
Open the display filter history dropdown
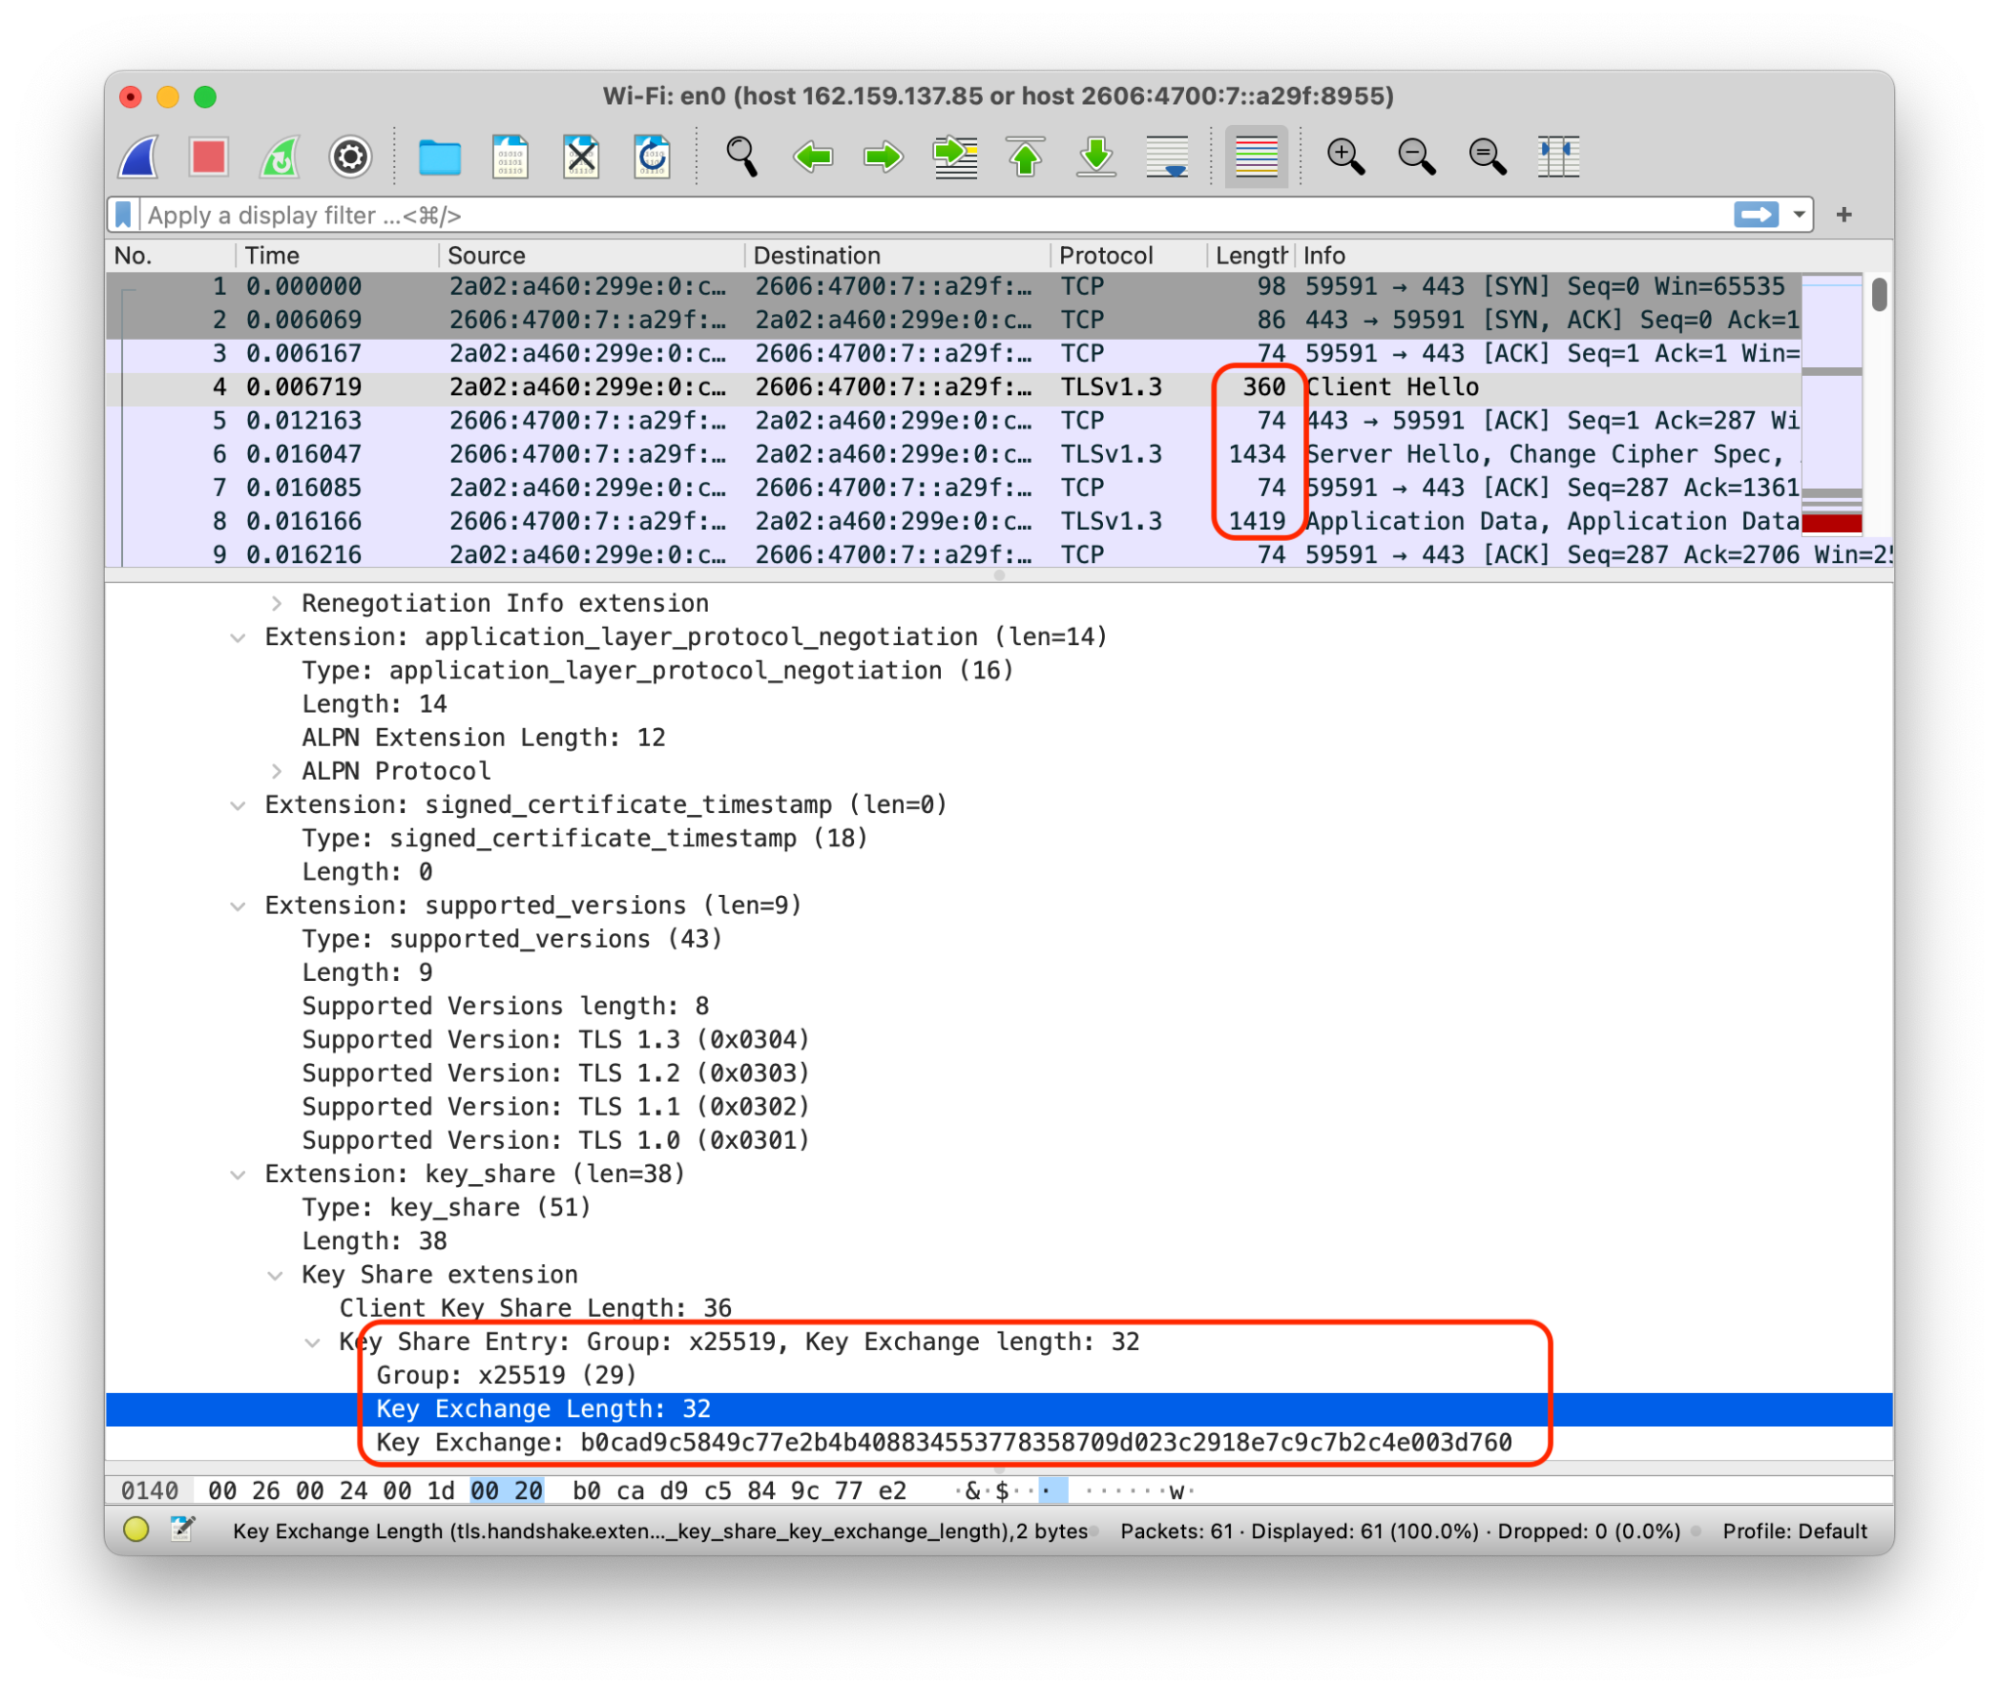coord(1799,215)
